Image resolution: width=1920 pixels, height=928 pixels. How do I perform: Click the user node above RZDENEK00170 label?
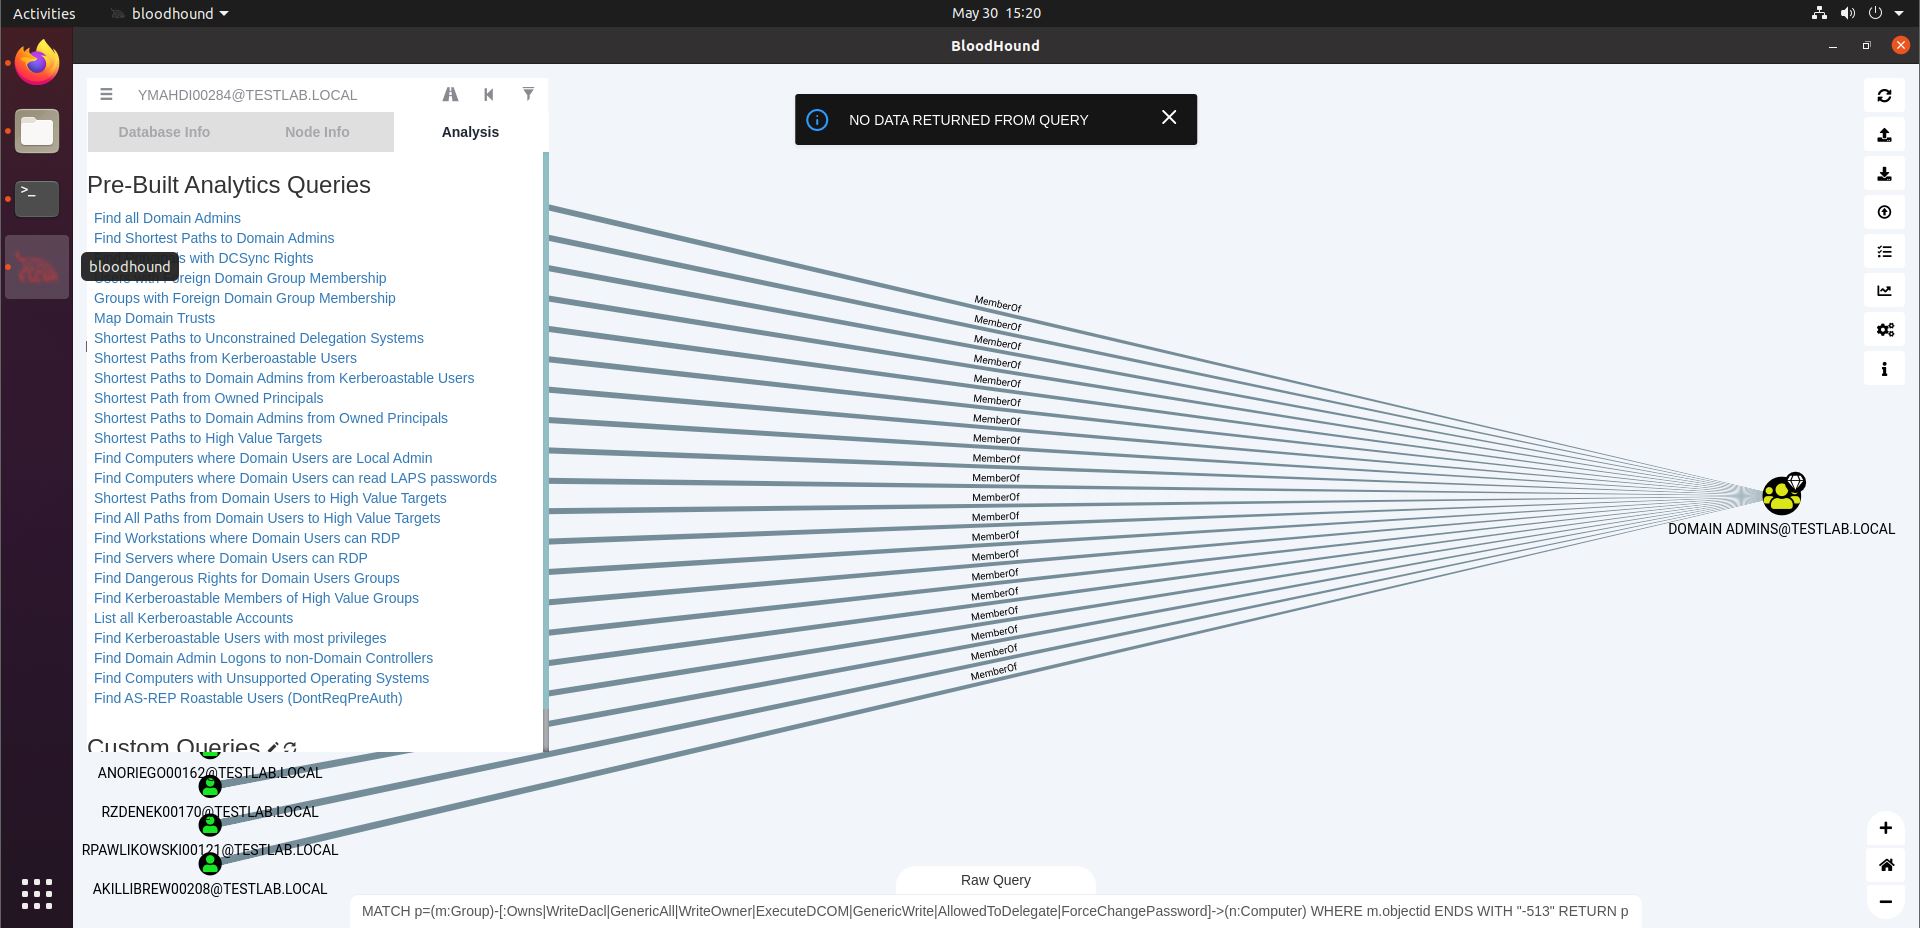tap(210, 787)
